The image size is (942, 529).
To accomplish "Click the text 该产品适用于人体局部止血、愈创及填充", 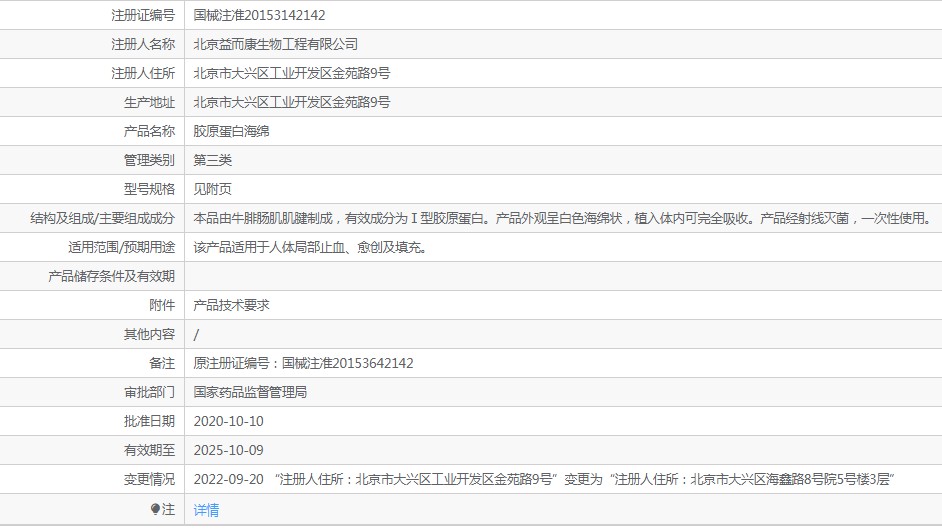I will pyautogui.click(x=310, y=247).
